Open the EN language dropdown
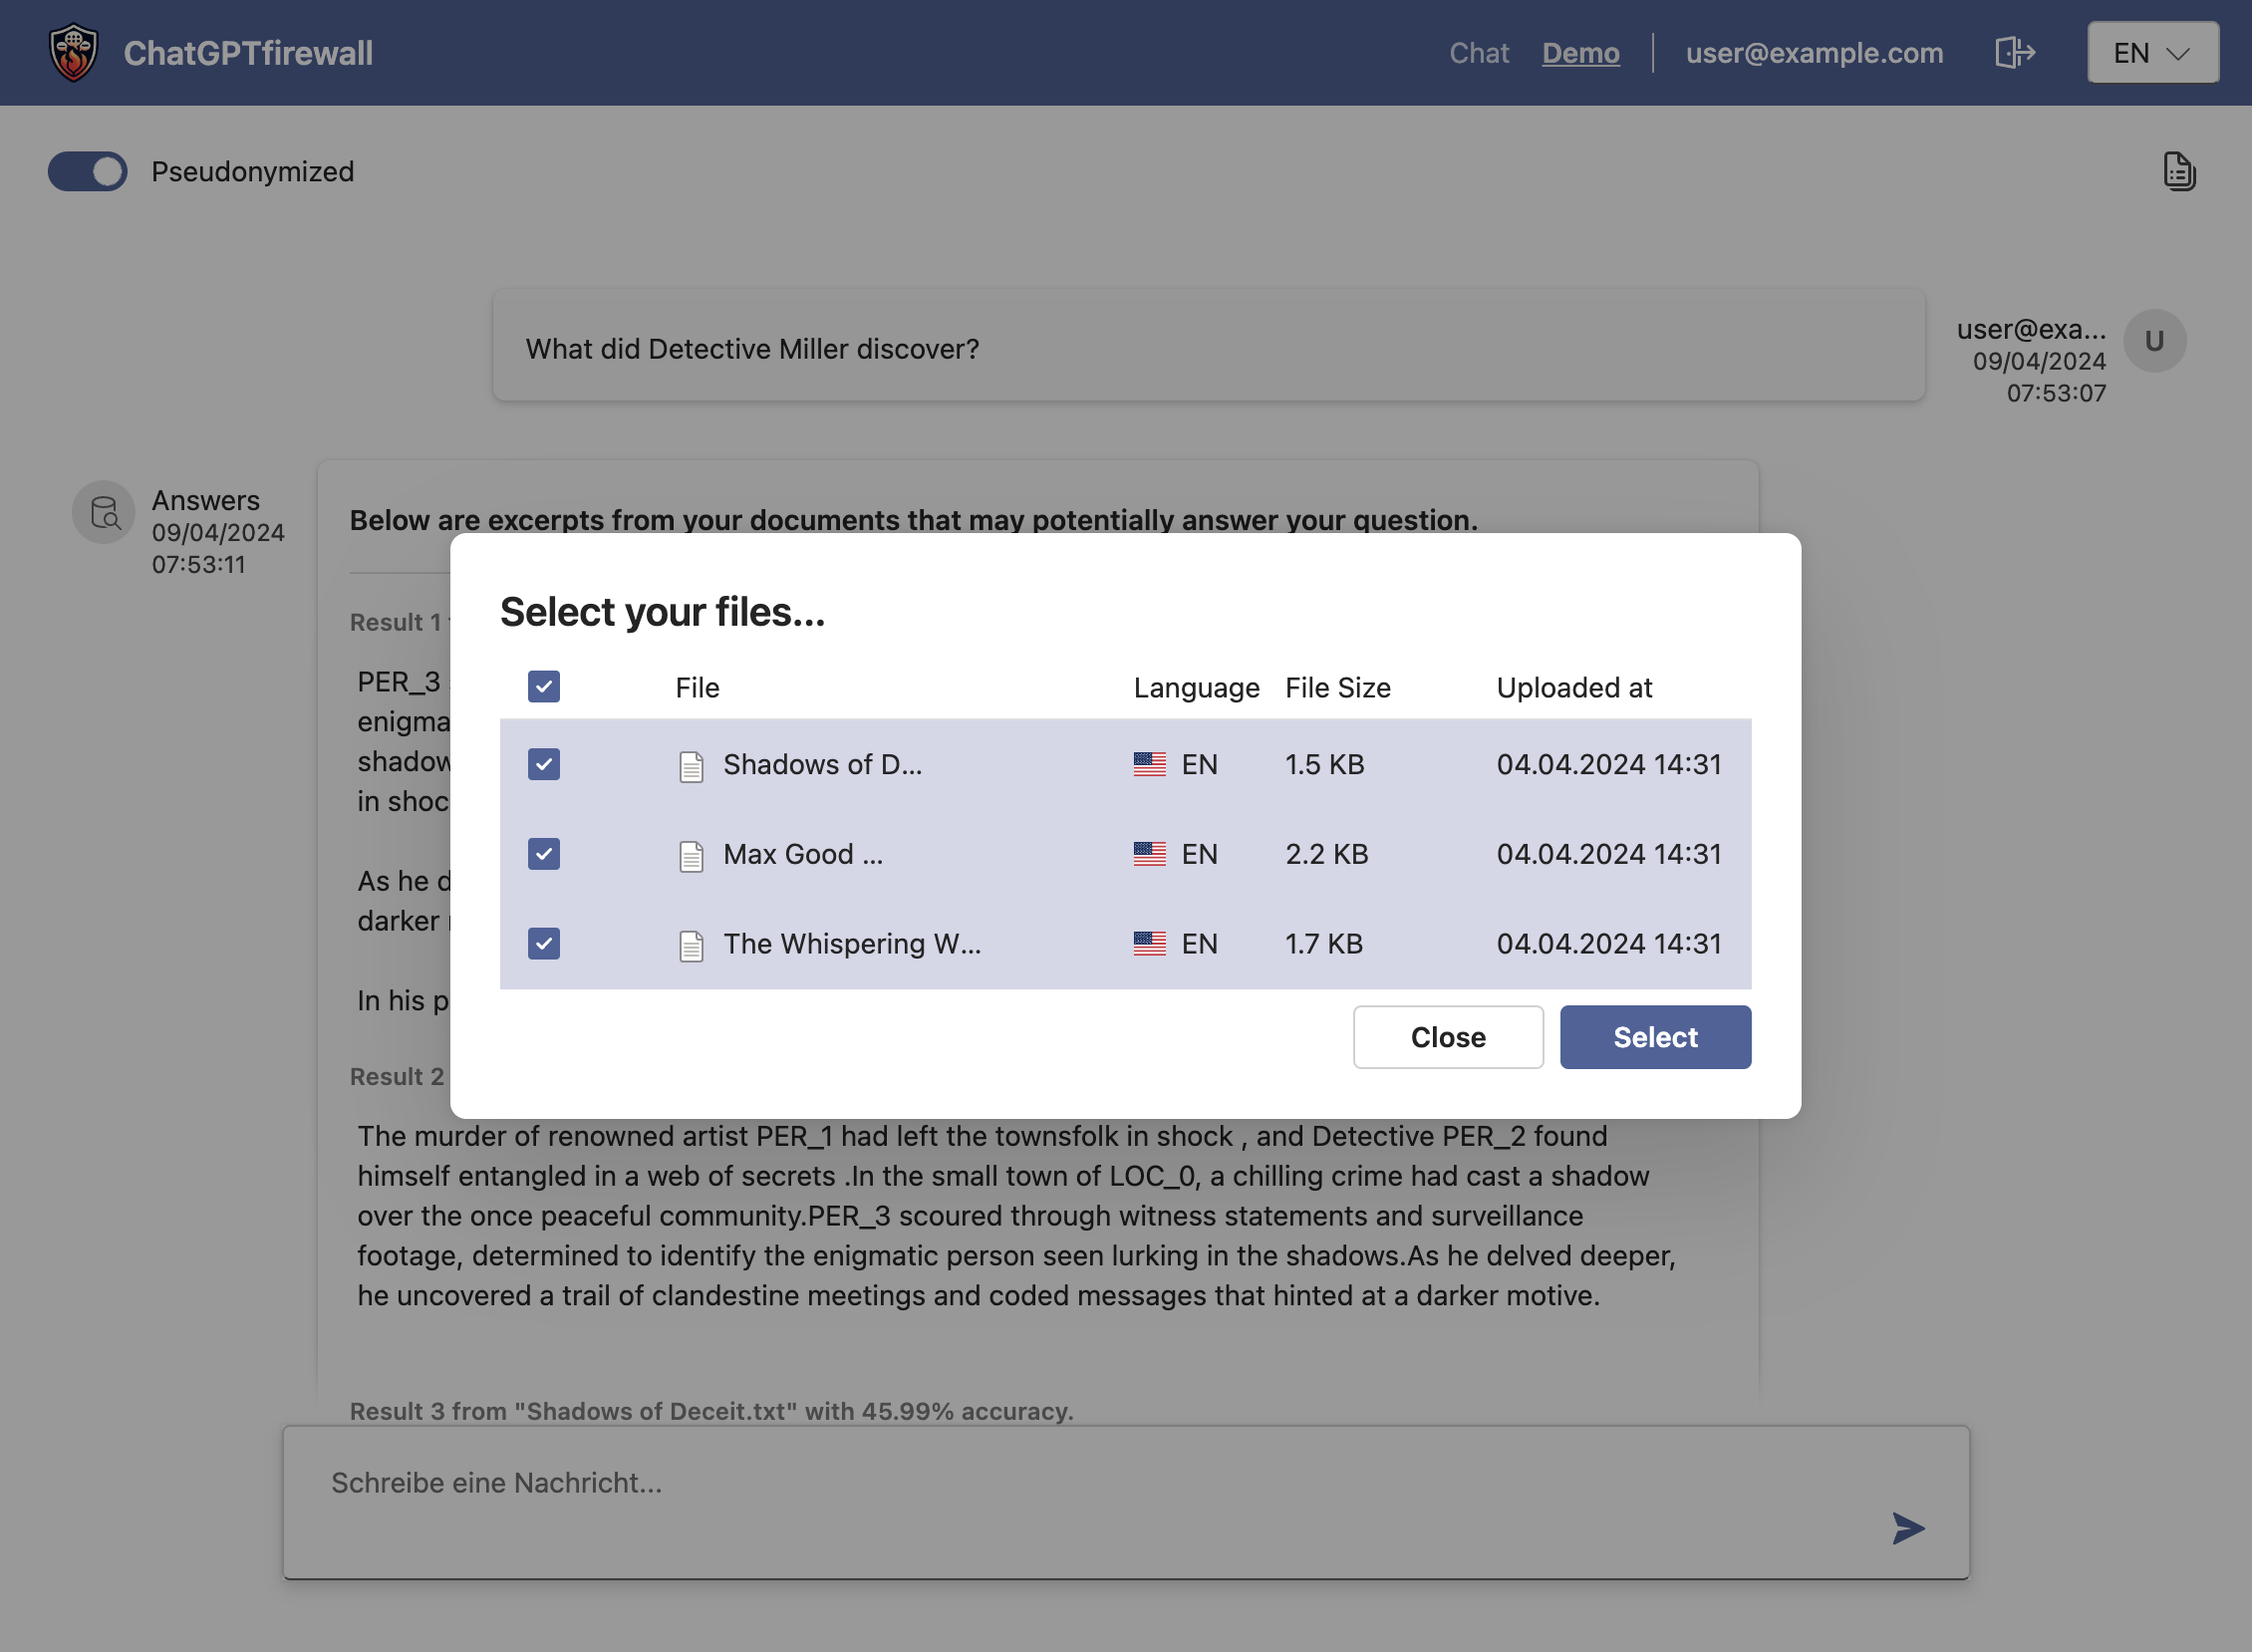 pyautogui.click(x=2152, y=52)
